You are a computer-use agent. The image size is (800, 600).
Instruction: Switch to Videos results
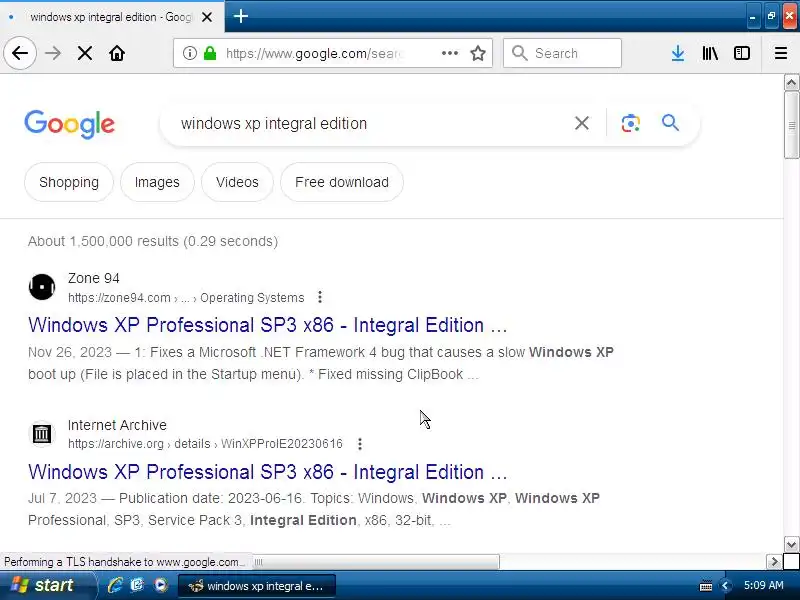[237, 182]
